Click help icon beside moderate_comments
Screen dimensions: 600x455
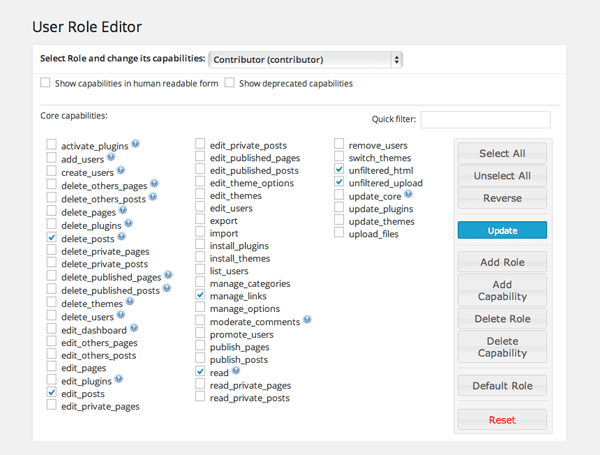click(x=307, y=320)
